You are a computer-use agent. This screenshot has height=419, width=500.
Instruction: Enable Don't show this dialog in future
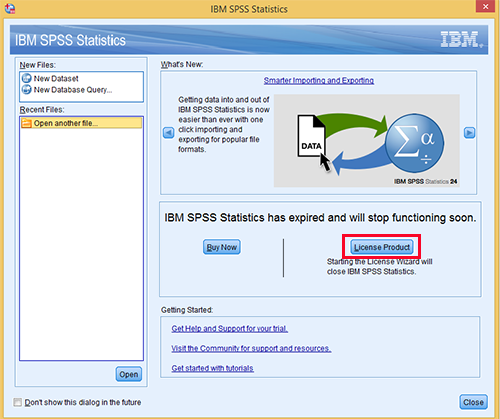pyautogui.click(x=18, y=402)
